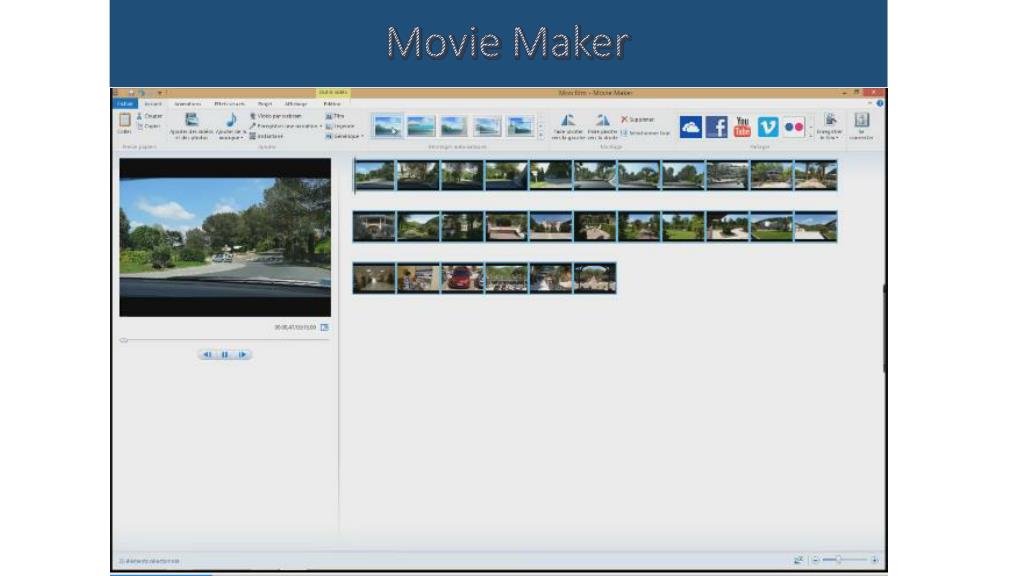1024x576 pixels.
Task: Insert a Titre title clip
Action: pyautogui.click(x=335, y=116)
